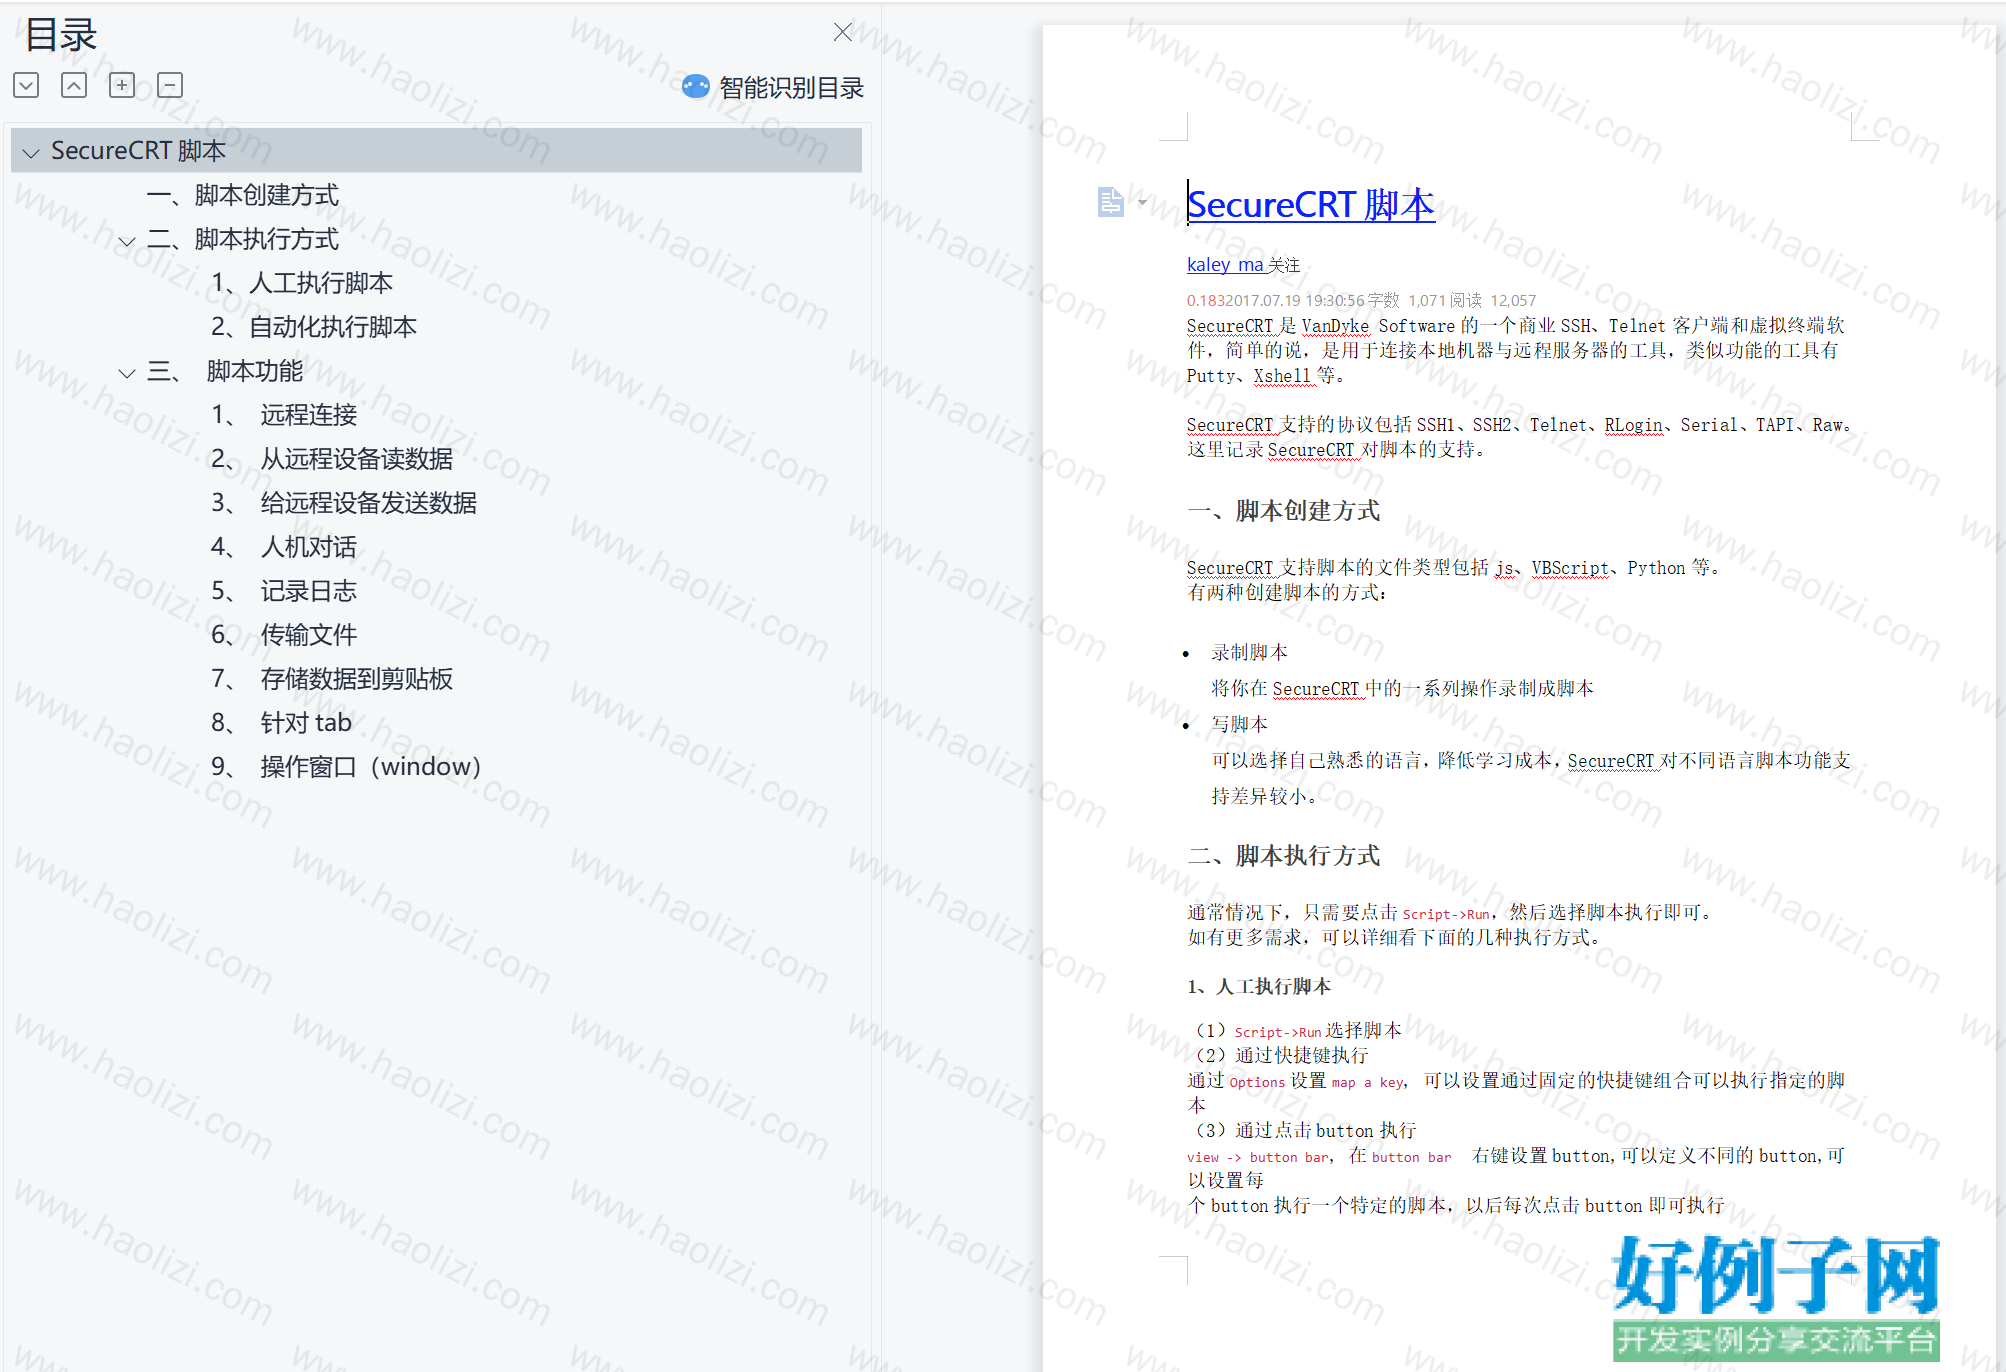2006x1372 pixels.
Task: Click the 一、脚本创建方式 heading in document
Action: (1283, 511)
